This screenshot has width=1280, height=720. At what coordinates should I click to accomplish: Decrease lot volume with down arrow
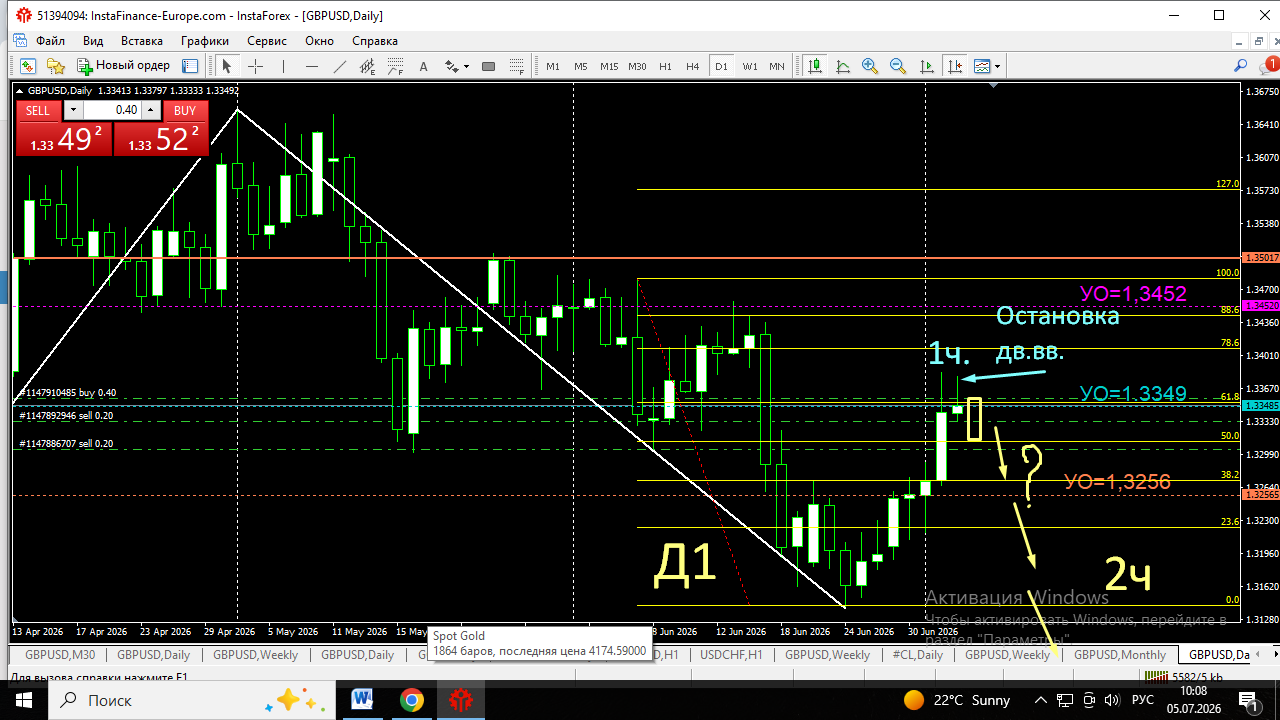[74, 110]
